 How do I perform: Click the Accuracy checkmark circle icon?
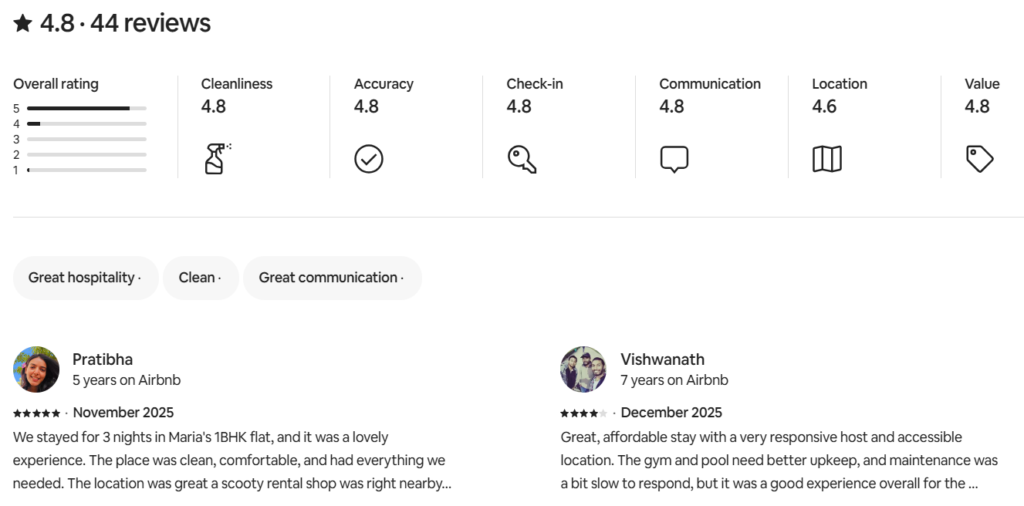[x=368, y=159]
